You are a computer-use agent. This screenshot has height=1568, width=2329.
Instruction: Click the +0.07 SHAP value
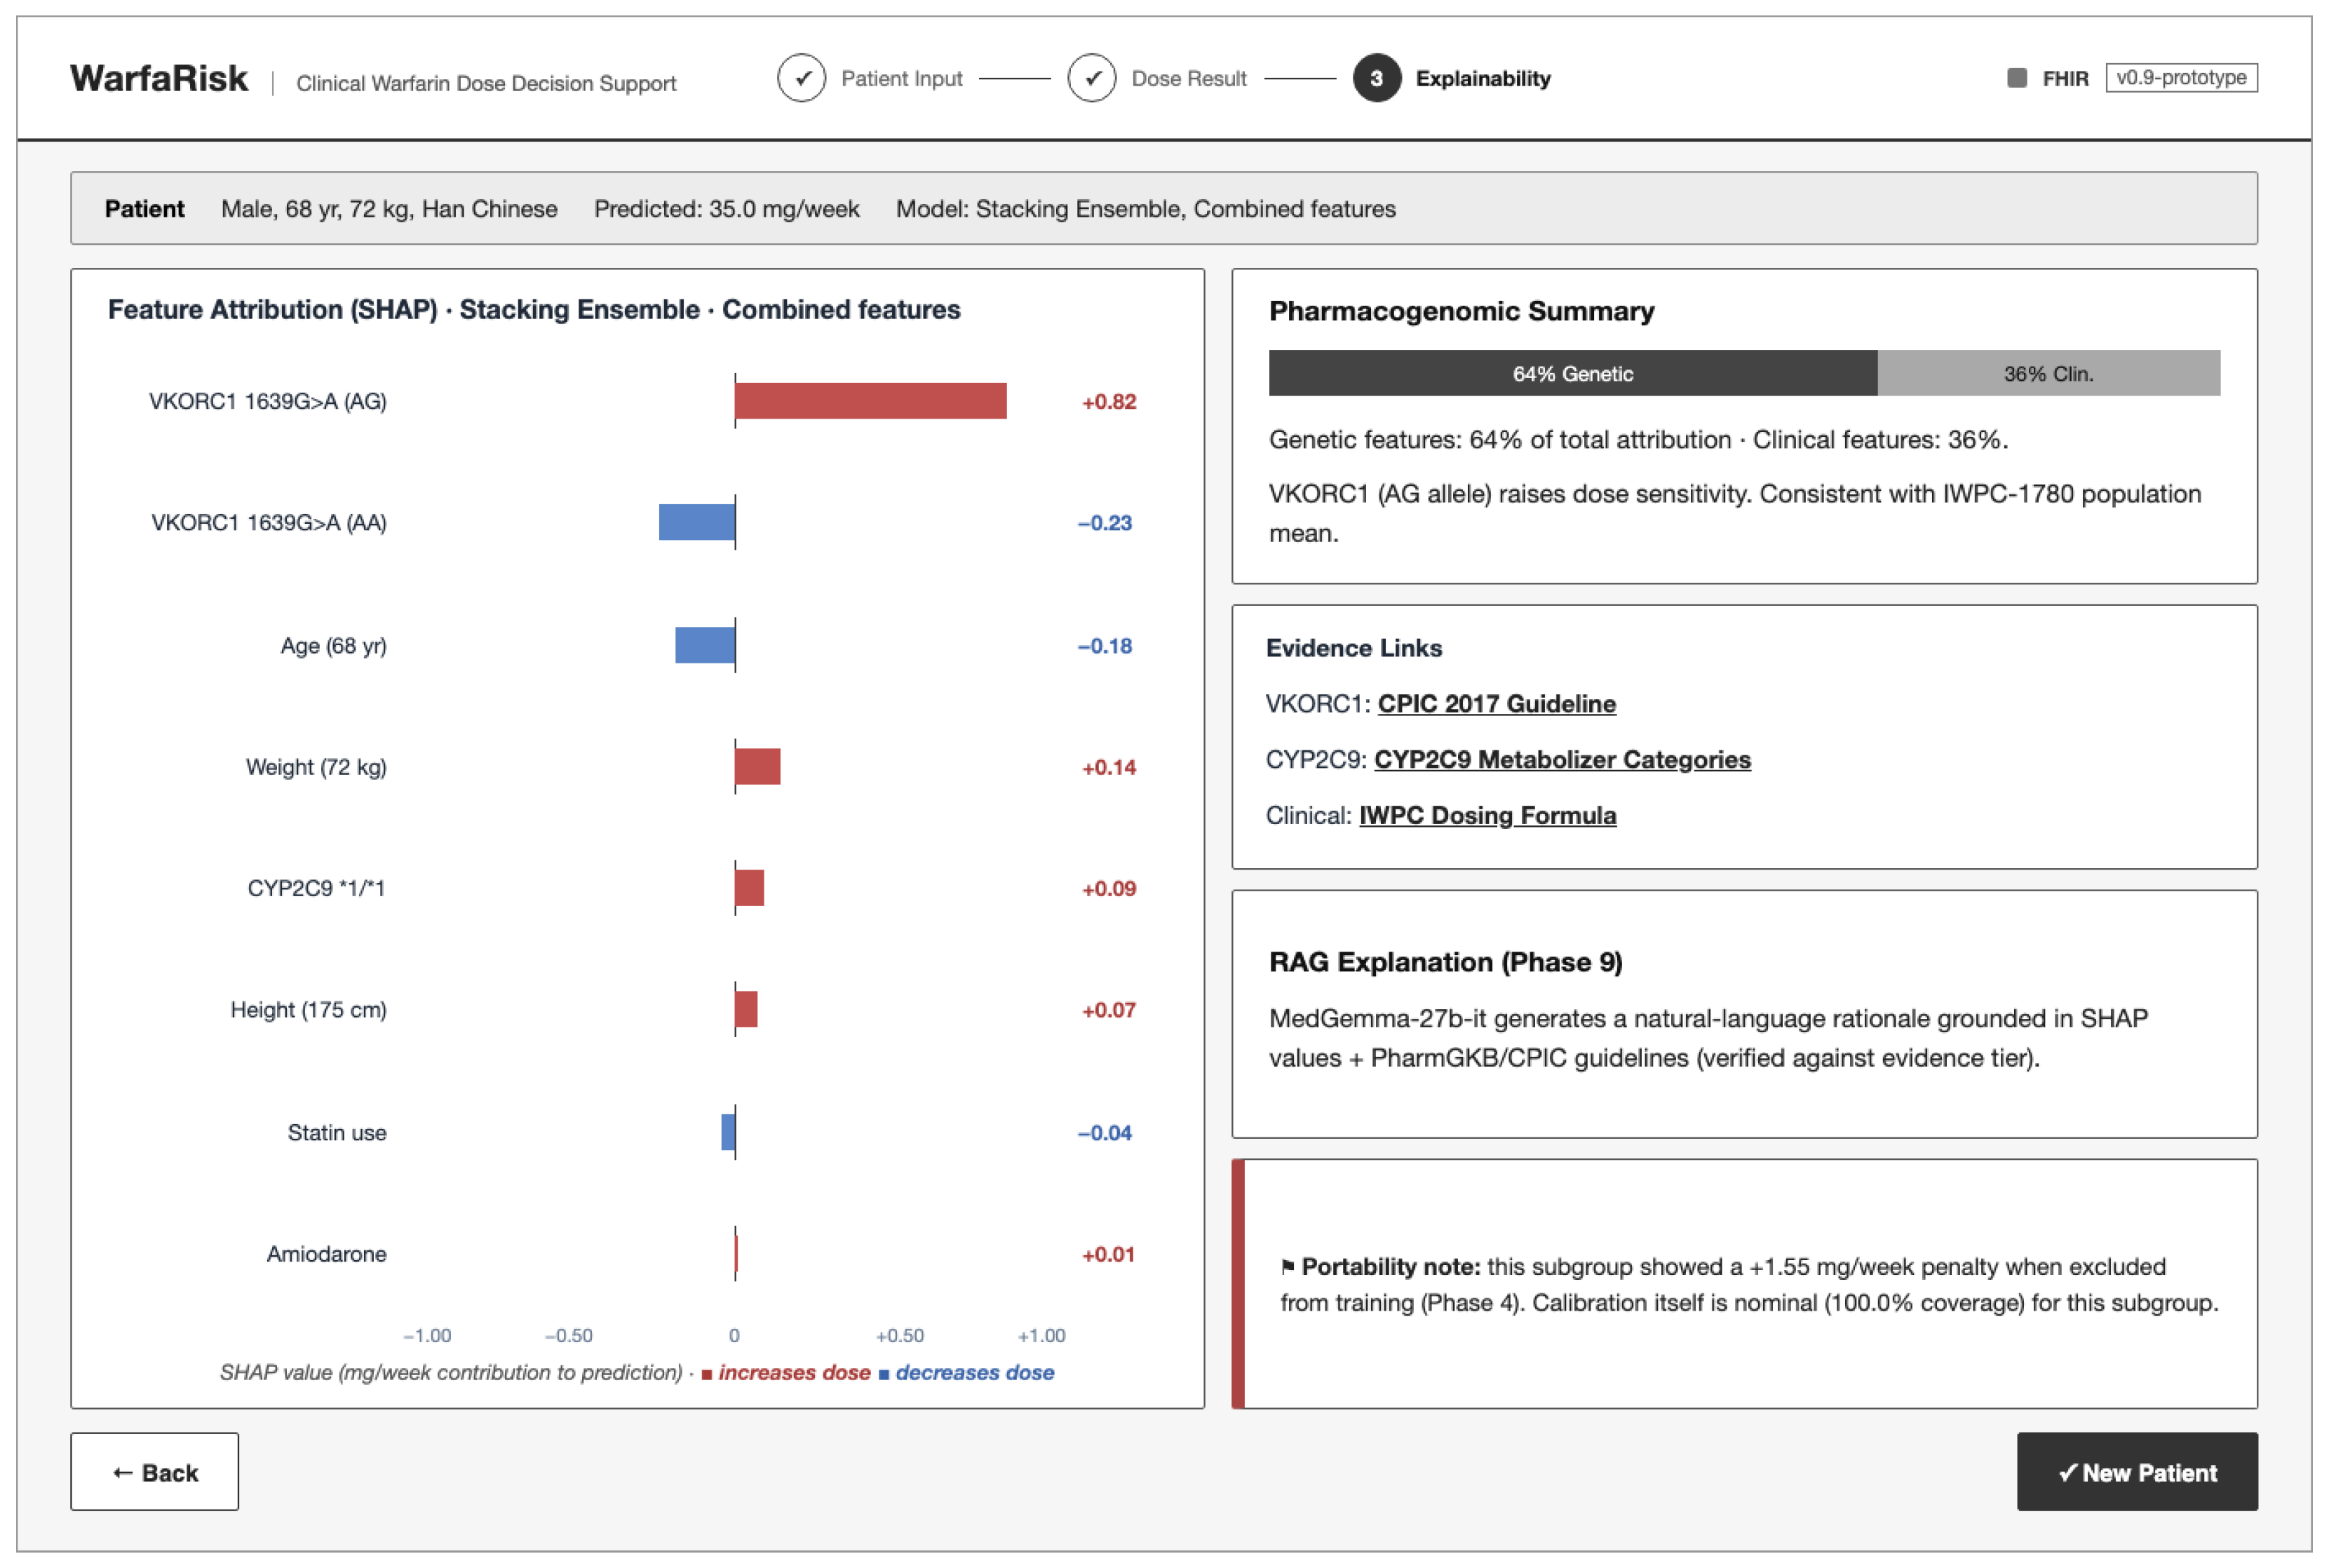(x=1109, y=1010)
